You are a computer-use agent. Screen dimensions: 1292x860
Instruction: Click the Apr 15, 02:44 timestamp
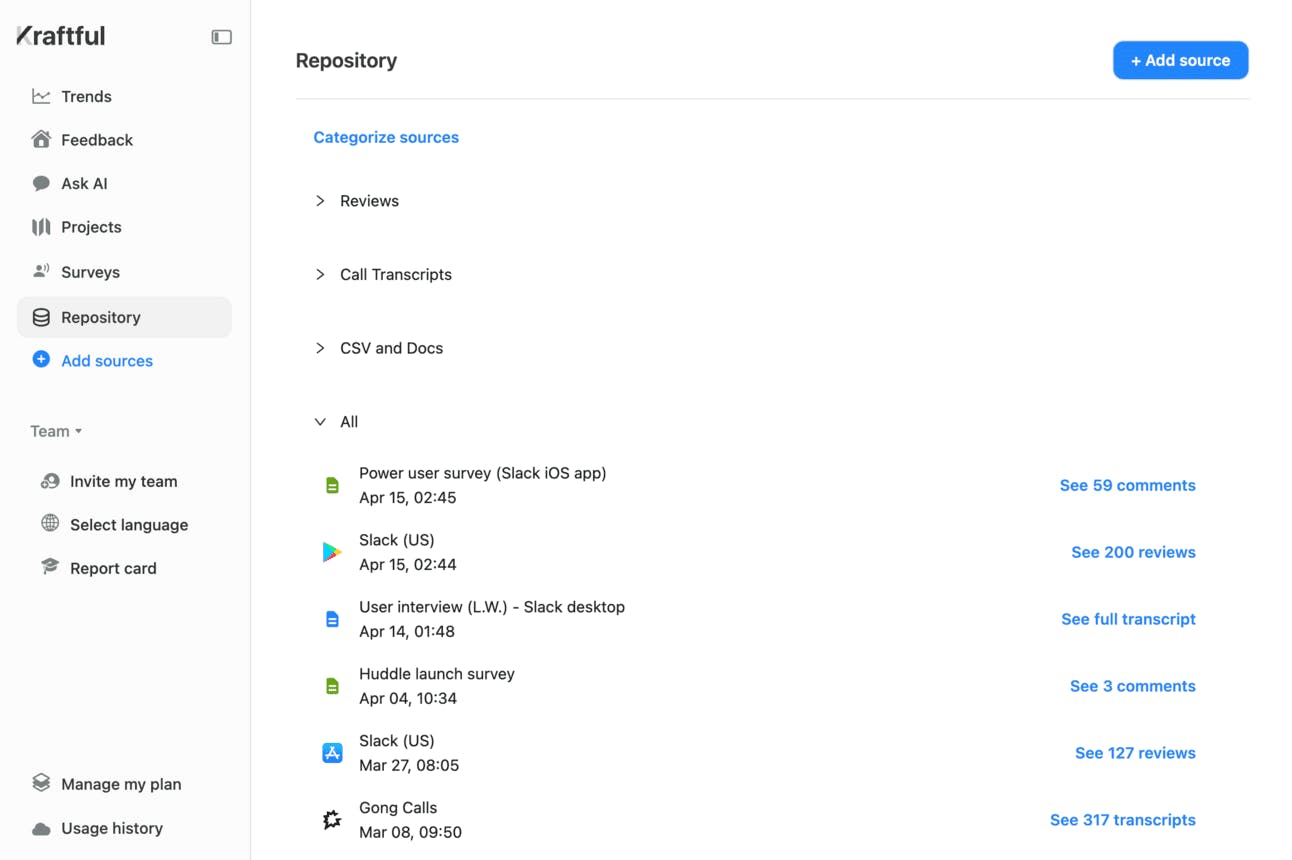[x=408, y=565]
